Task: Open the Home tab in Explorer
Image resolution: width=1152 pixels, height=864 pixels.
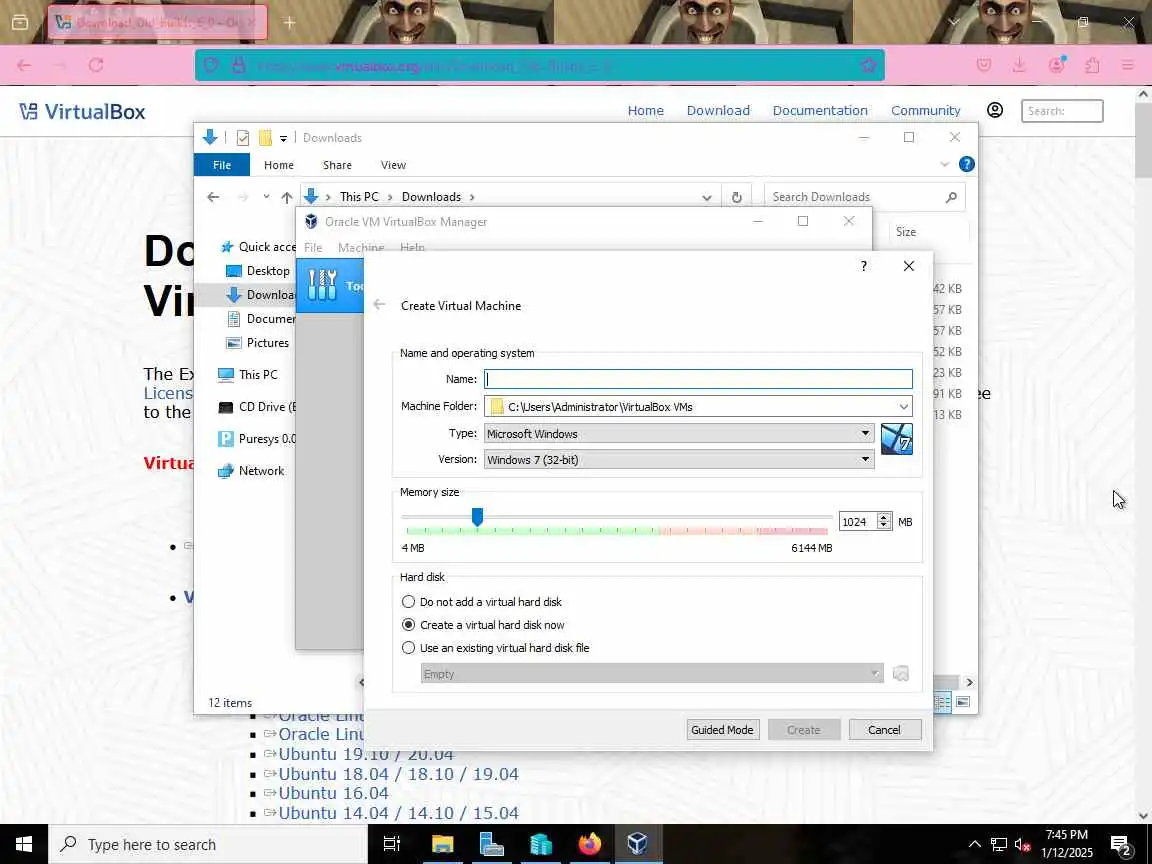Action: click(278, 165)
